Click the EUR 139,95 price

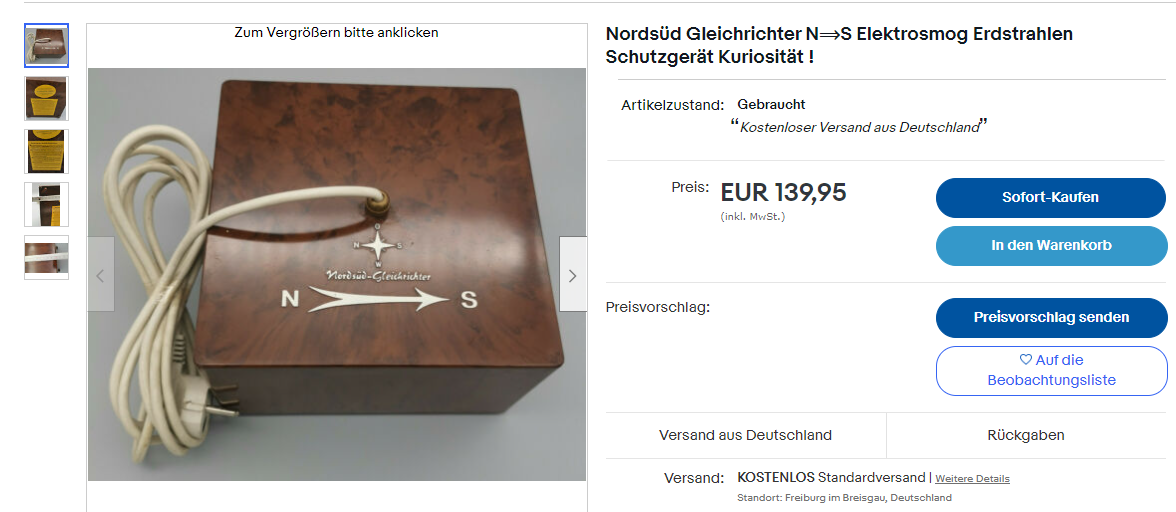coord(783,193)
